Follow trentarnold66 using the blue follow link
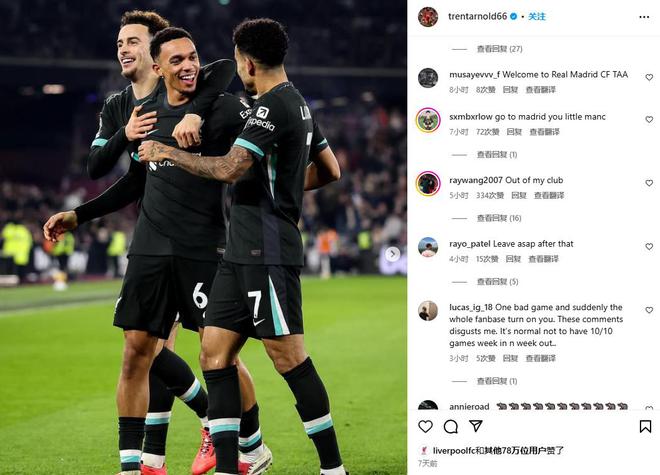 tap(537, 16)
